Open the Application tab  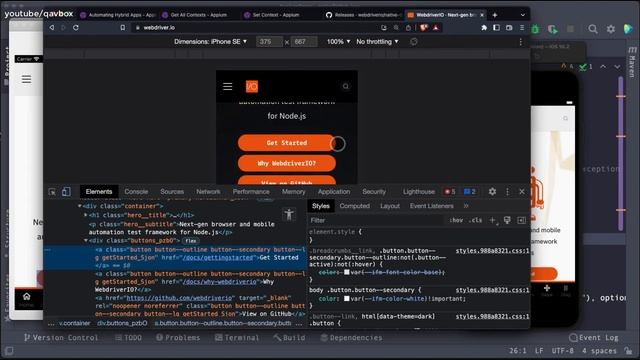[334, 191]
